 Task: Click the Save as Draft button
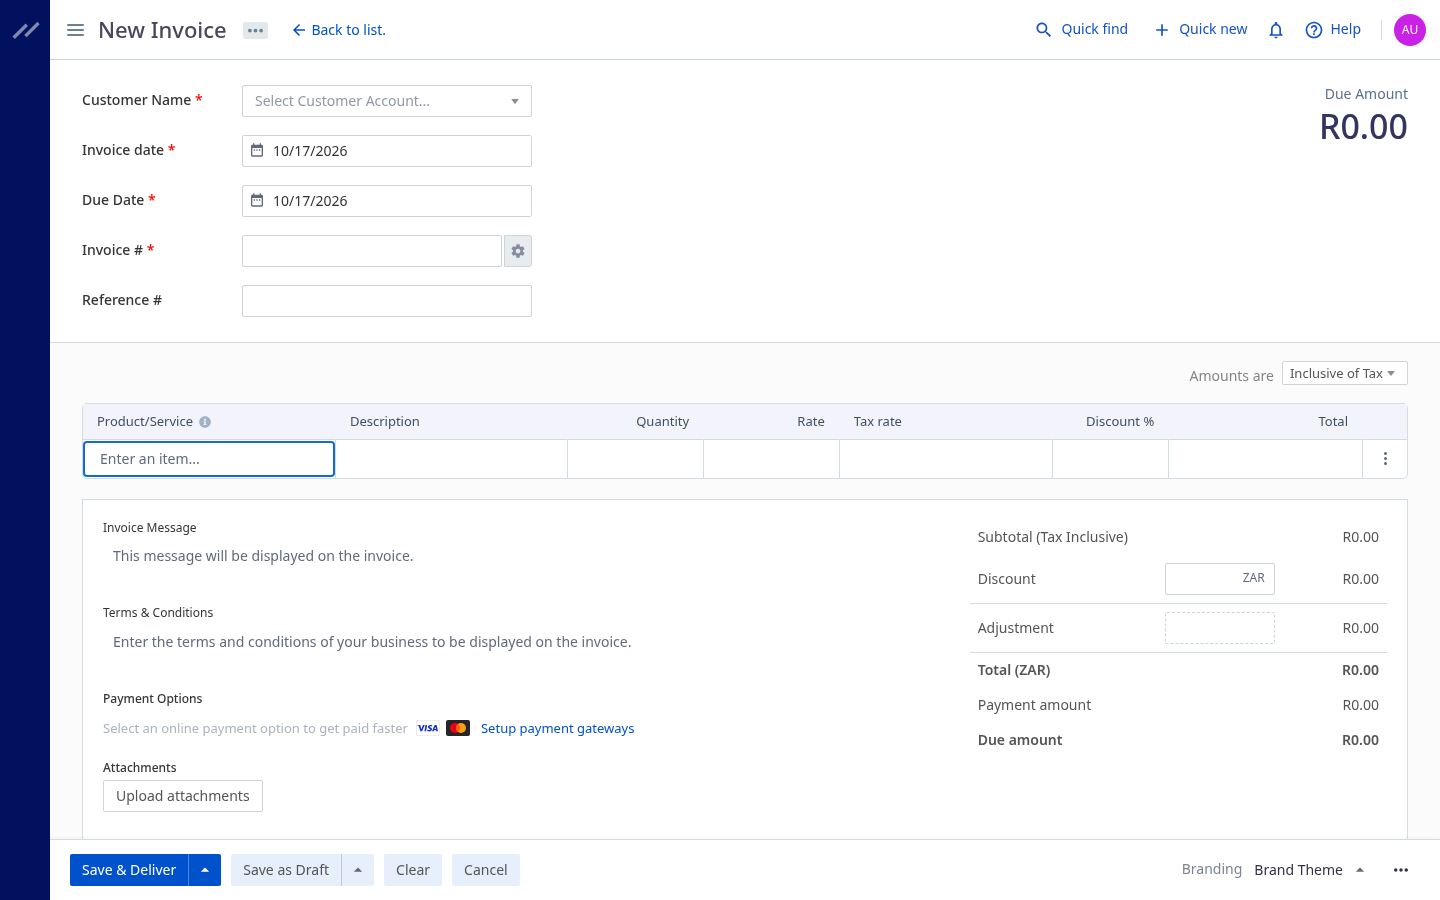tap(286, 870)
